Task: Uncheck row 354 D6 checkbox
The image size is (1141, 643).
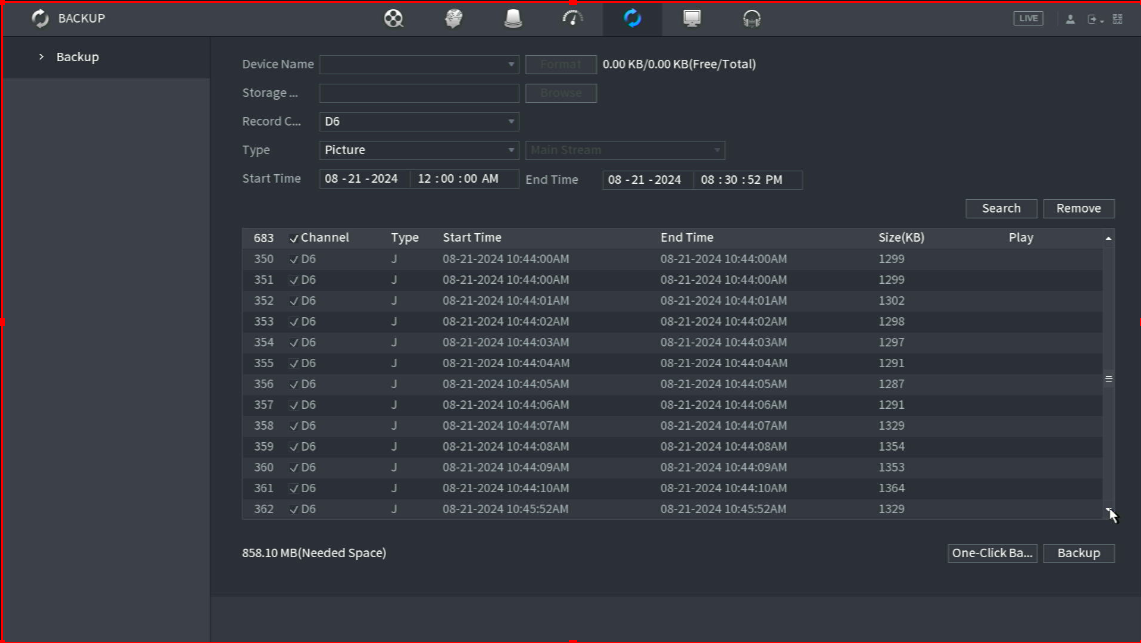Action: coord(294,343)
